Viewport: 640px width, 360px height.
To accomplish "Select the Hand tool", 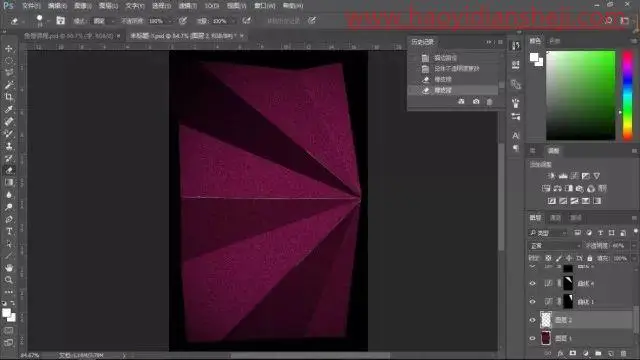I will click(x=9, y=268).
